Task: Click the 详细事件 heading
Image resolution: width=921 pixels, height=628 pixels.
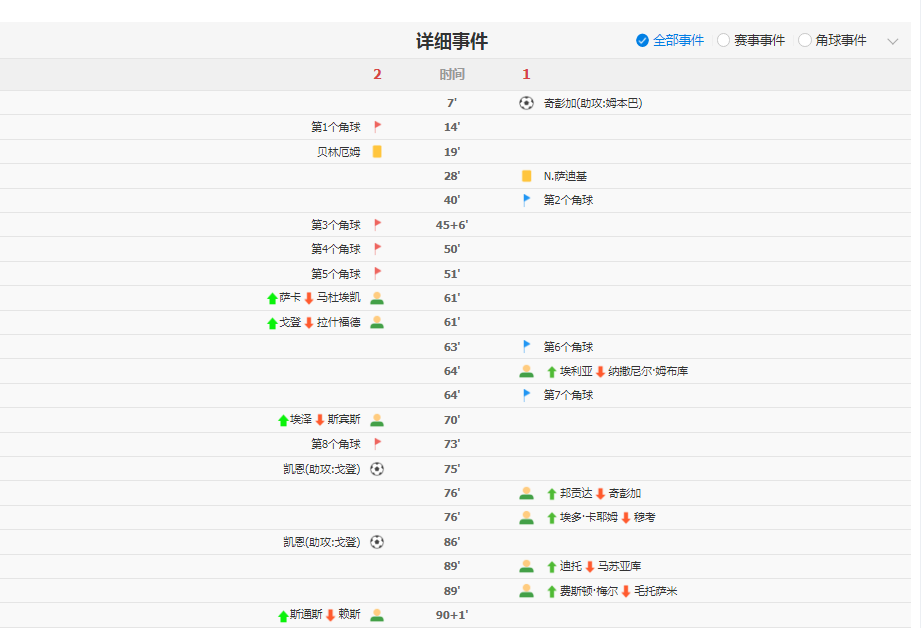Action: [452, 41]
